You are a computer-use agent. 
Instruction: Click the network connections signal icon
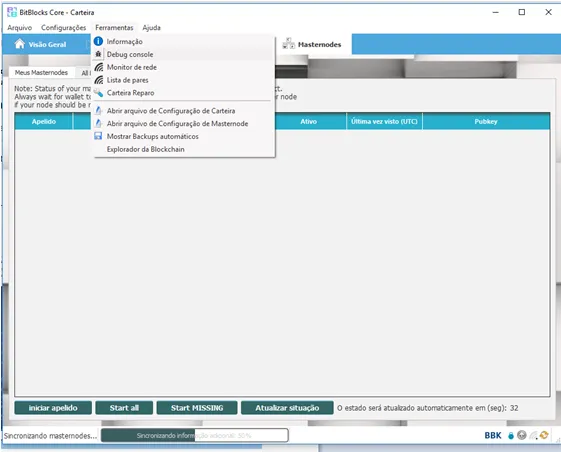click(533, 435)
